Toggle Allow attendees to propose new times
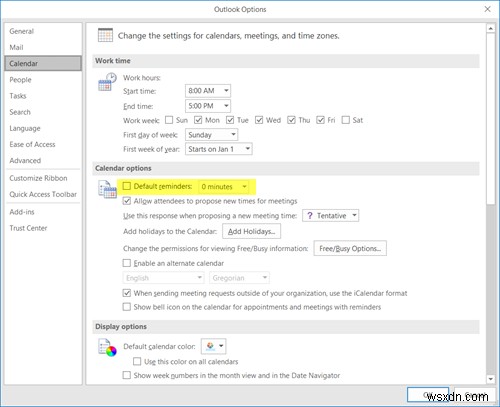 click(x=127, y=201)
